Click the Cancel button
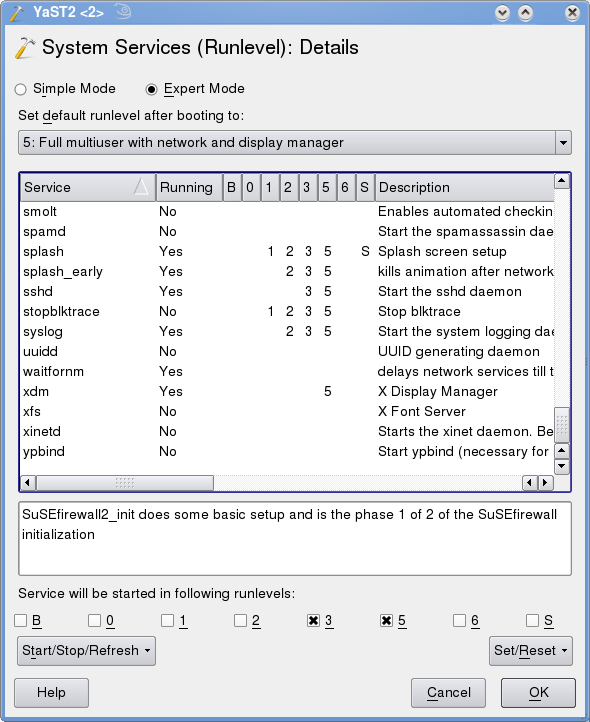 (x=449, y=693)
